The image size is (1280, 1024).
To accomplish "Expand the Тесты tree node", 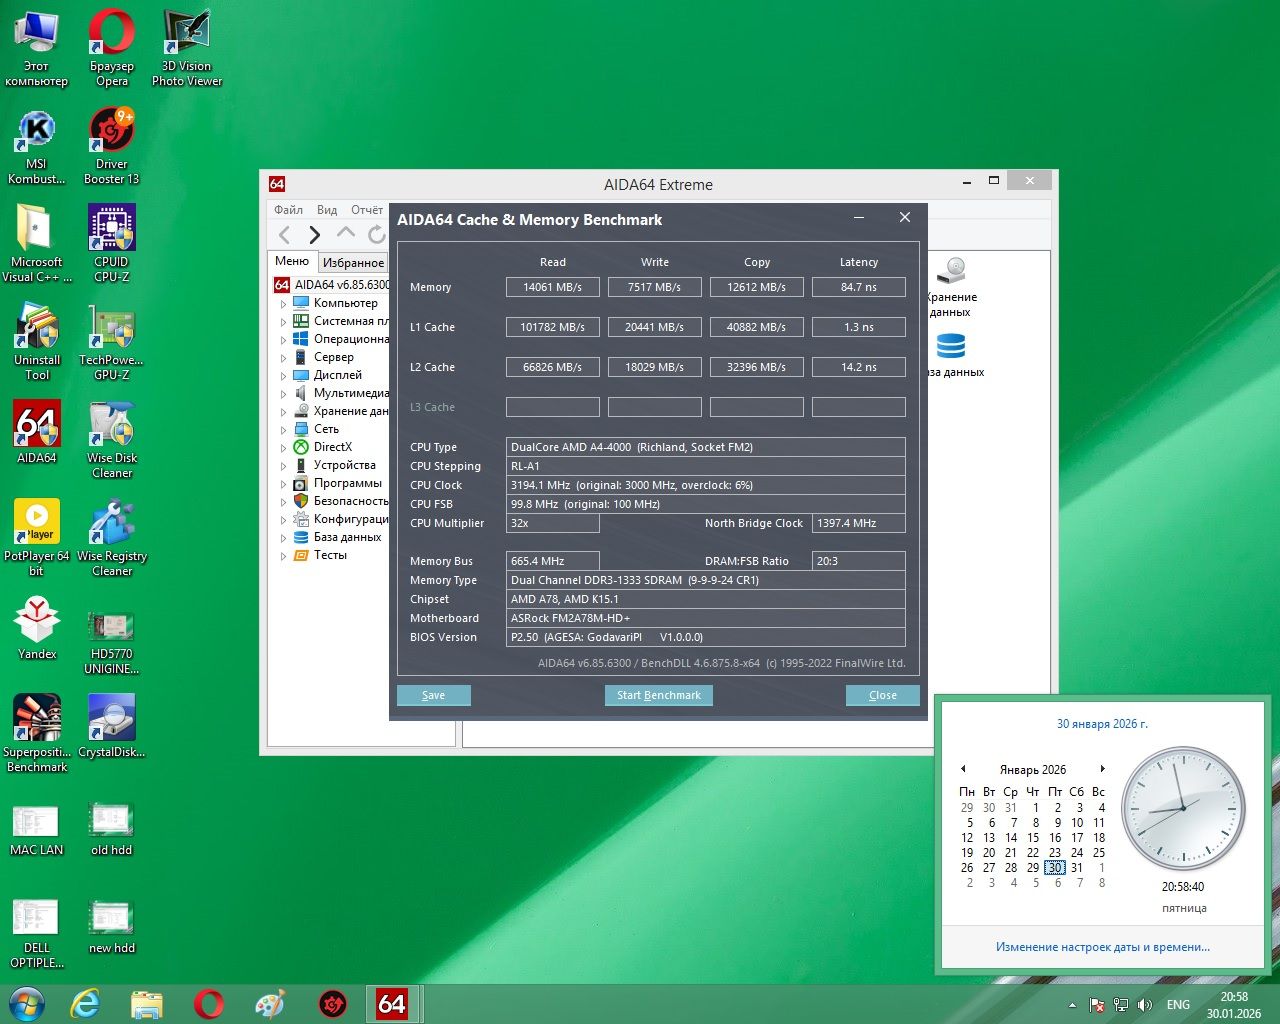I will [x=283, y=556].
